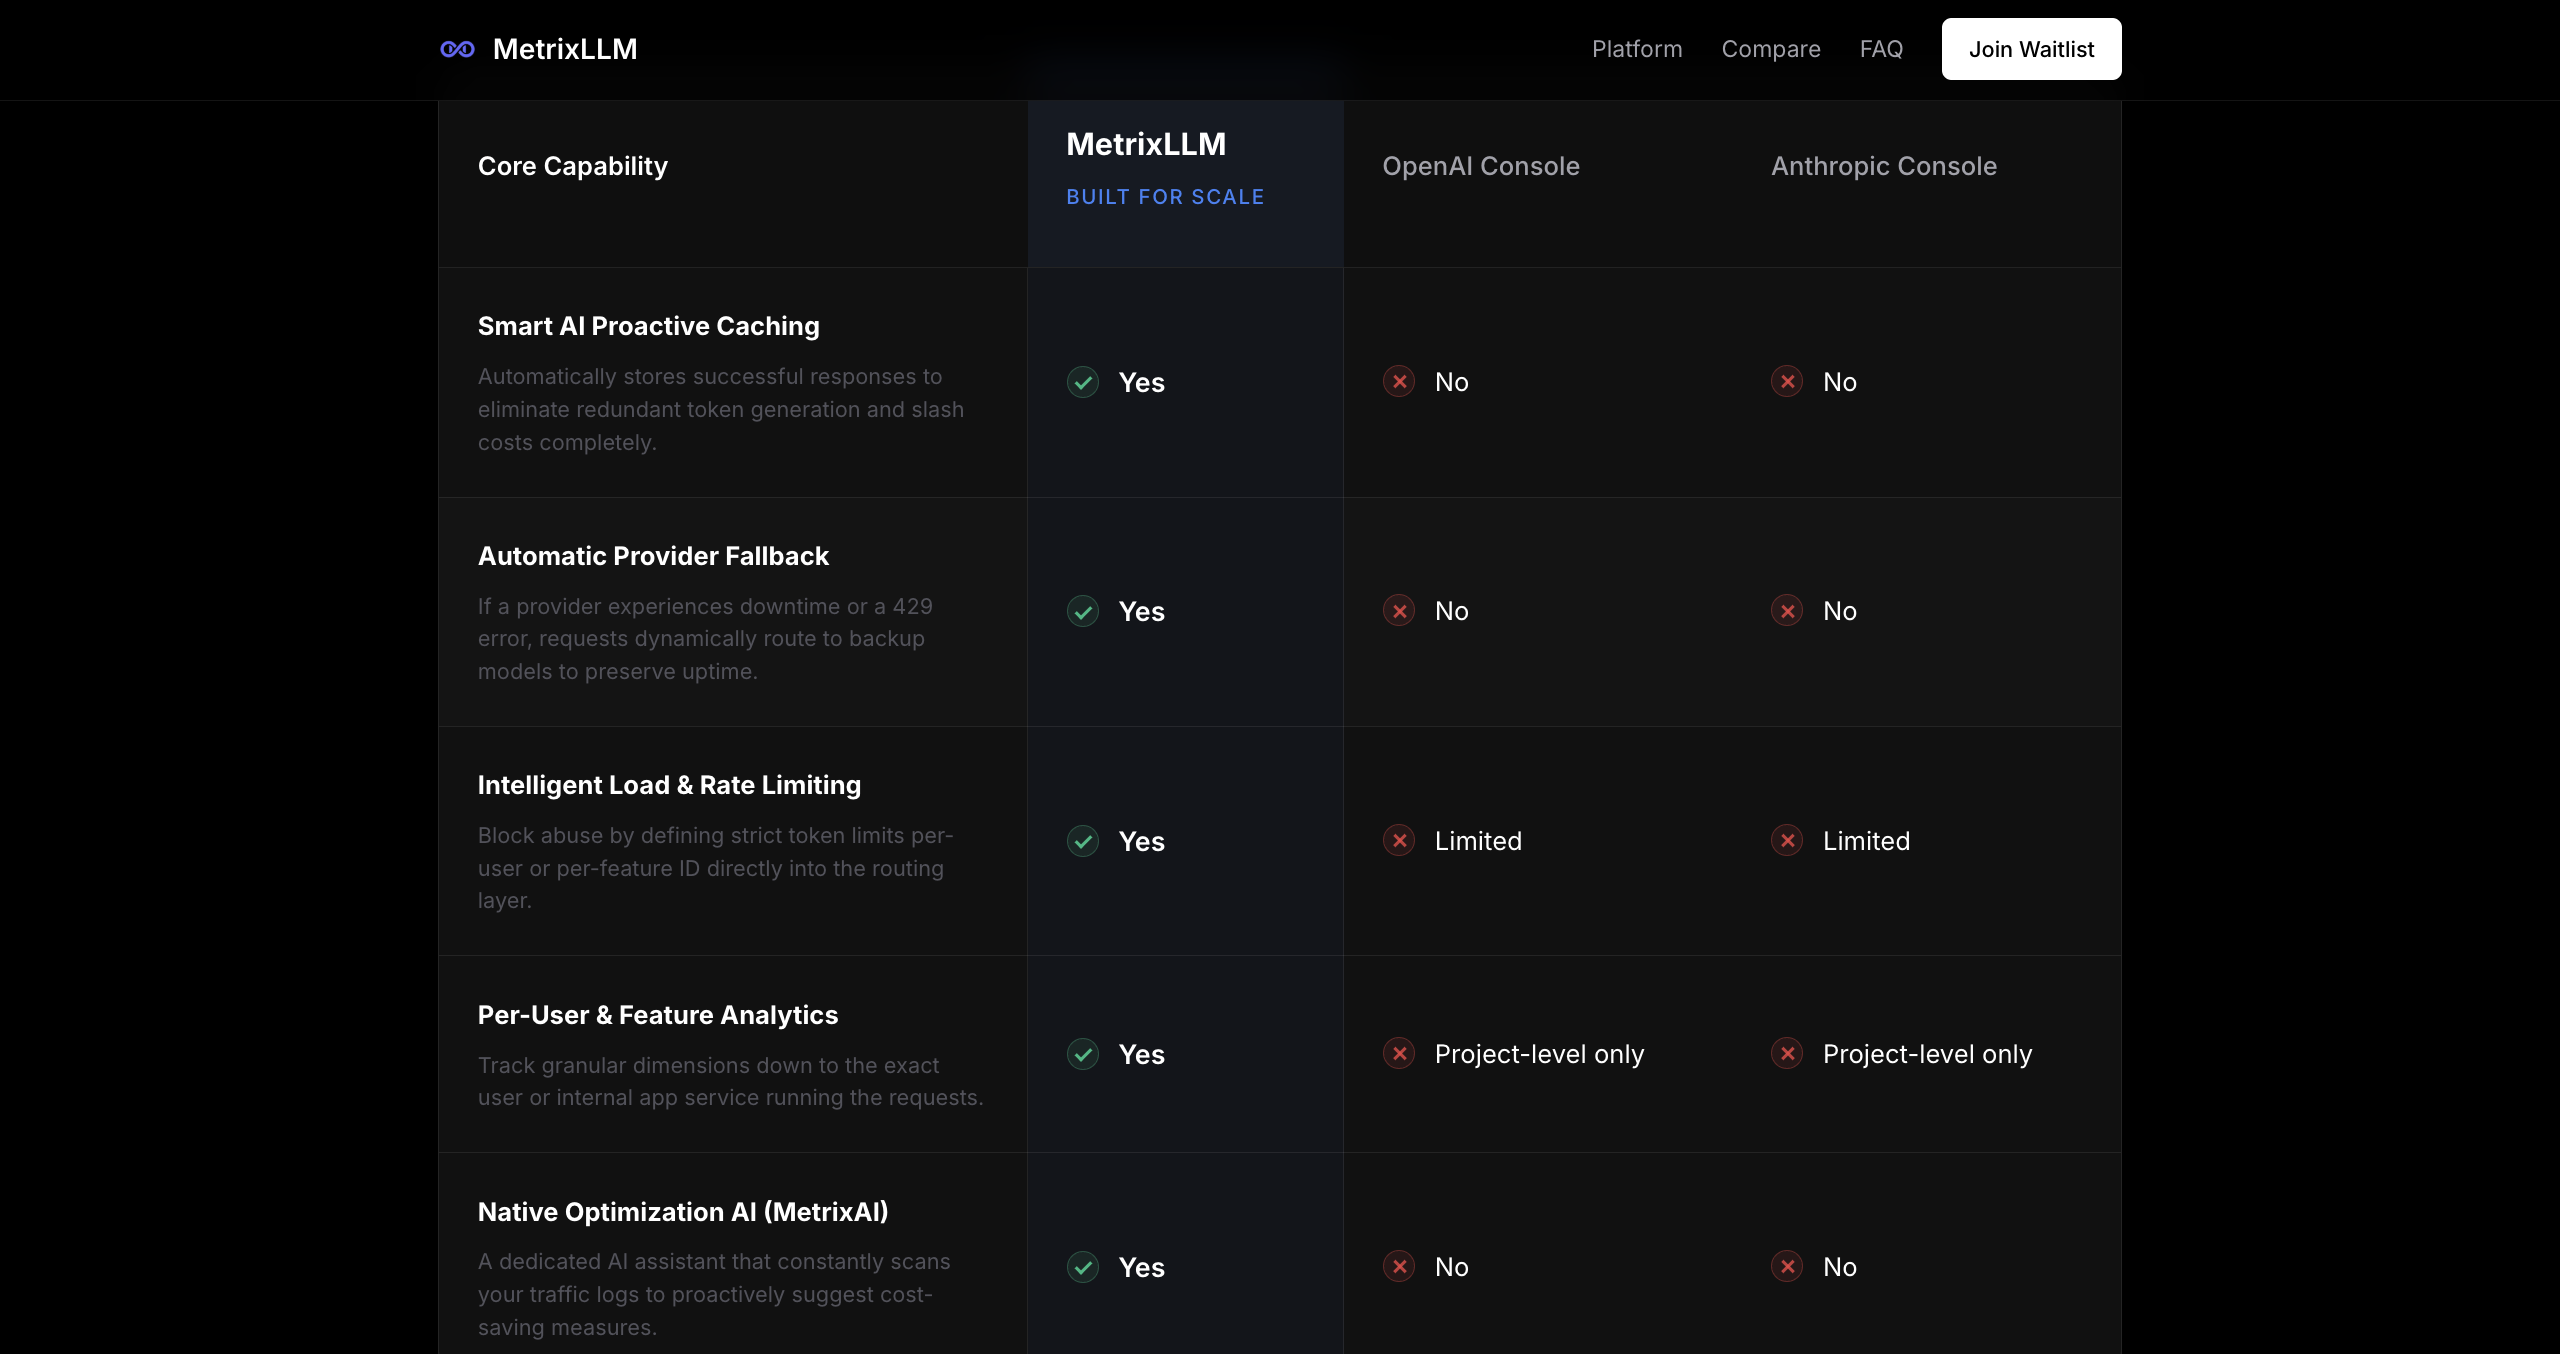
Task: Click Anthropic's Limited value
Action: [x=1866, y=841]
